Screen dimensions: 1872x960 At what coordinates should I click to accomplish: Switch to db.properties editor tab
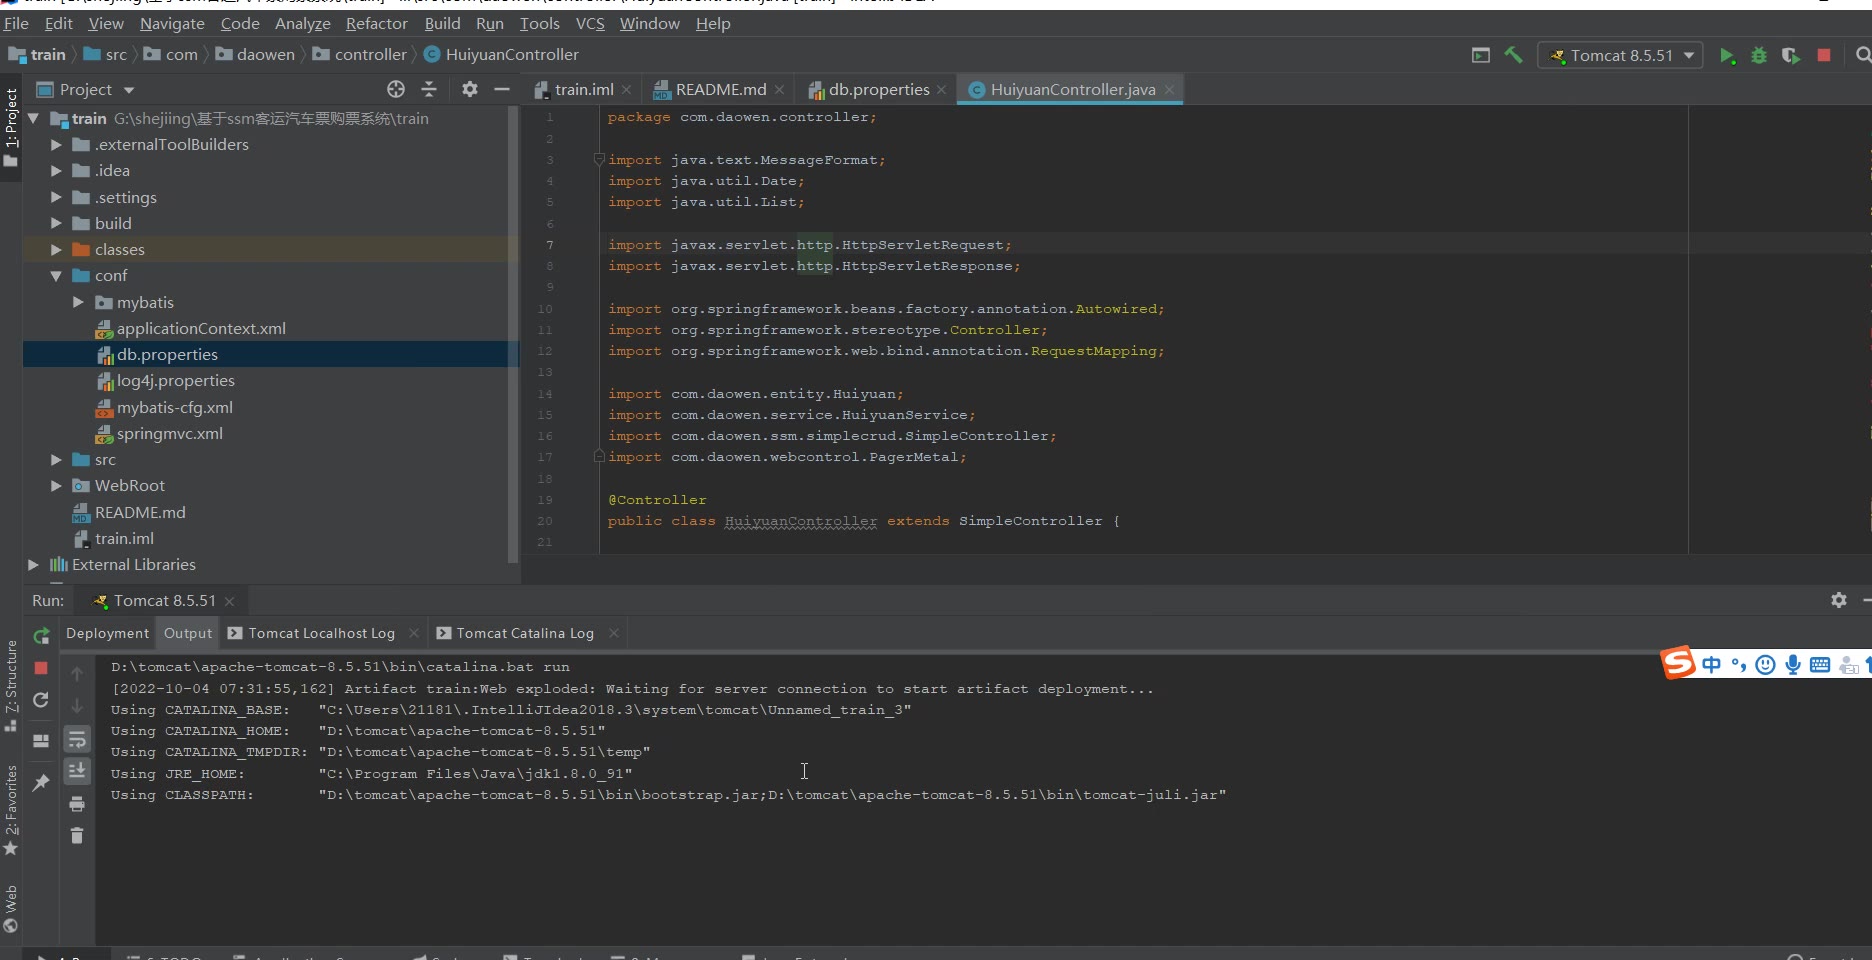pos(878,90)
